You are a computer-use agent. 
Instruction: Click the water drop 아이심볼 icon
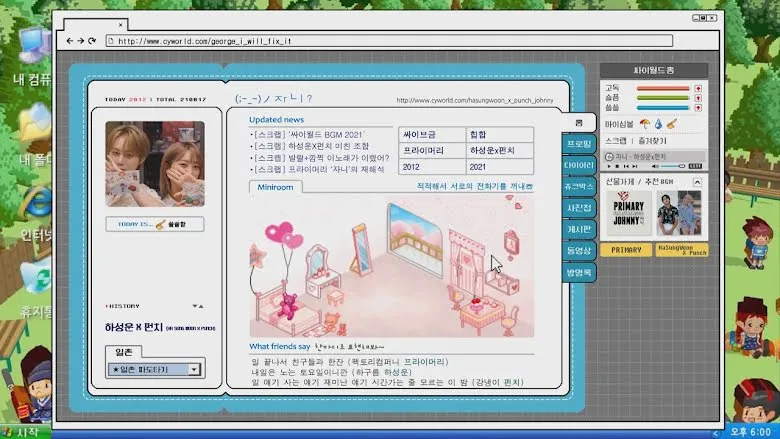pyautogui.click(x=659, y=124)
